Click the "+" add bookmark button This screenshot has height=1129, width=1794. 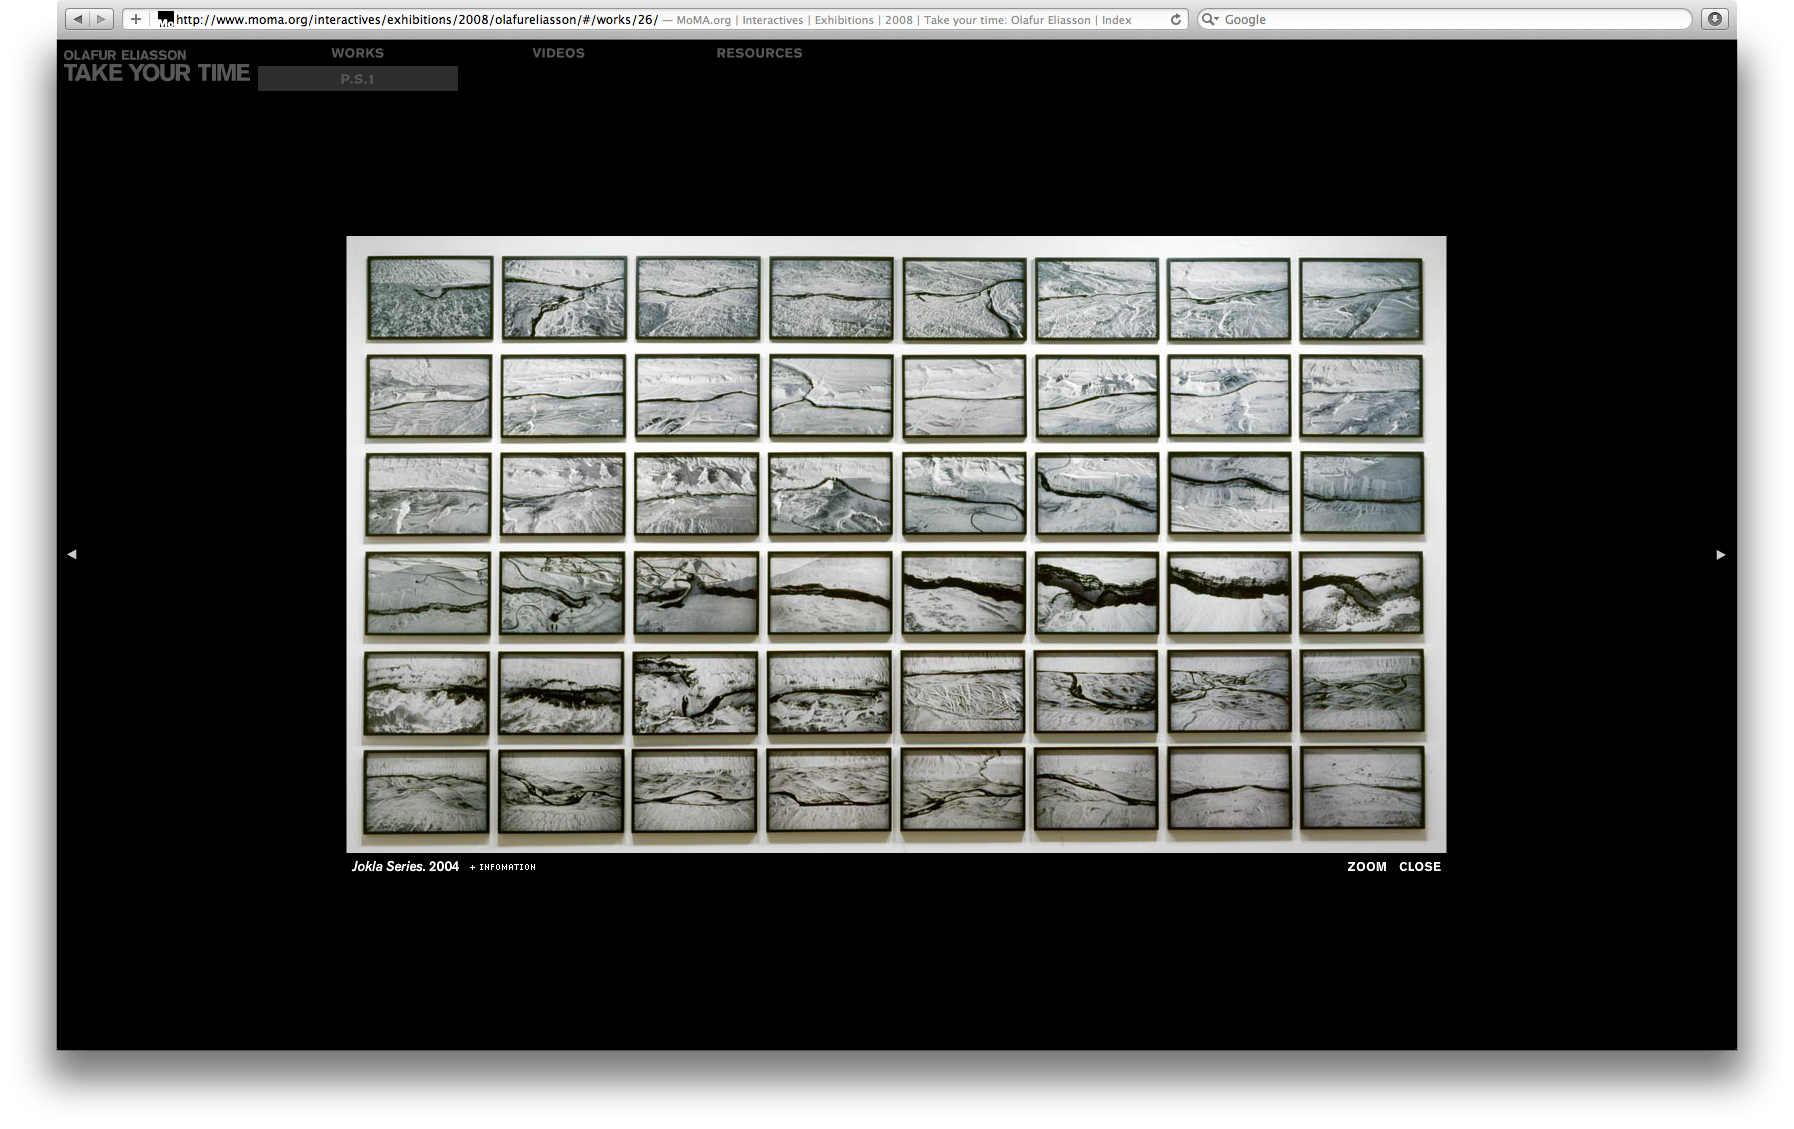tap(135, 18)
